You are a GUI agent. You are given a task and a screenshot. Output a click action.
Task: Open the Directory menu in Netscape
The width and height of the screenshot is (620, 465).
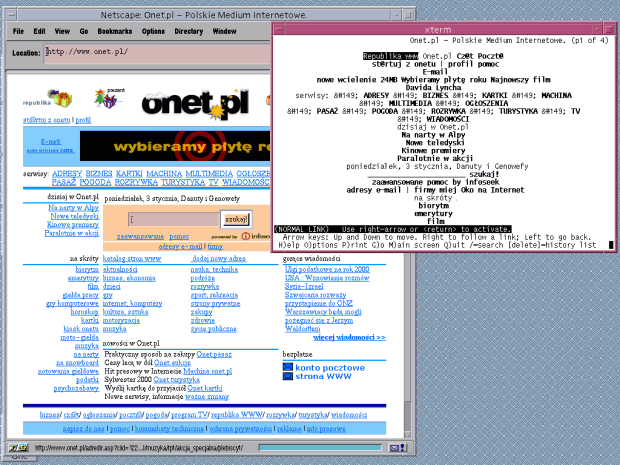point(189,31)
